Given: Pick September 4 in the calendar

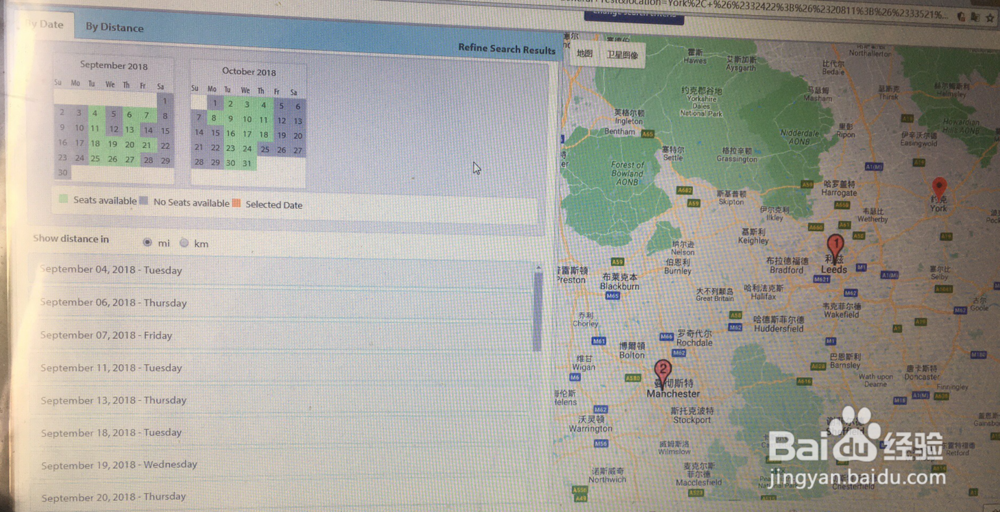Looking at the screenshot, I should (95, 113).
